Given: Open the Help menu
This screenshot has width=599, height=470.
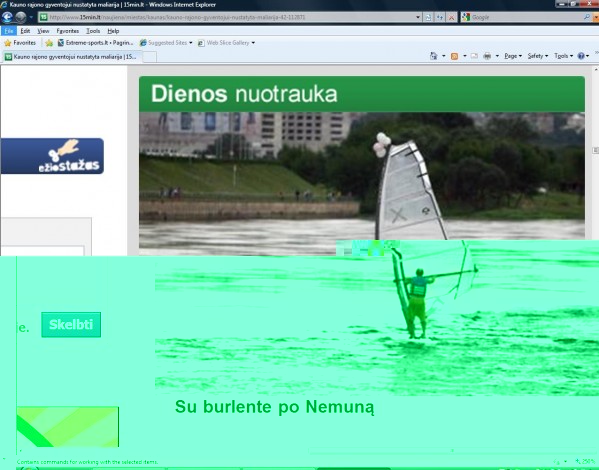Looking at the screenshot, I should 113,31.
